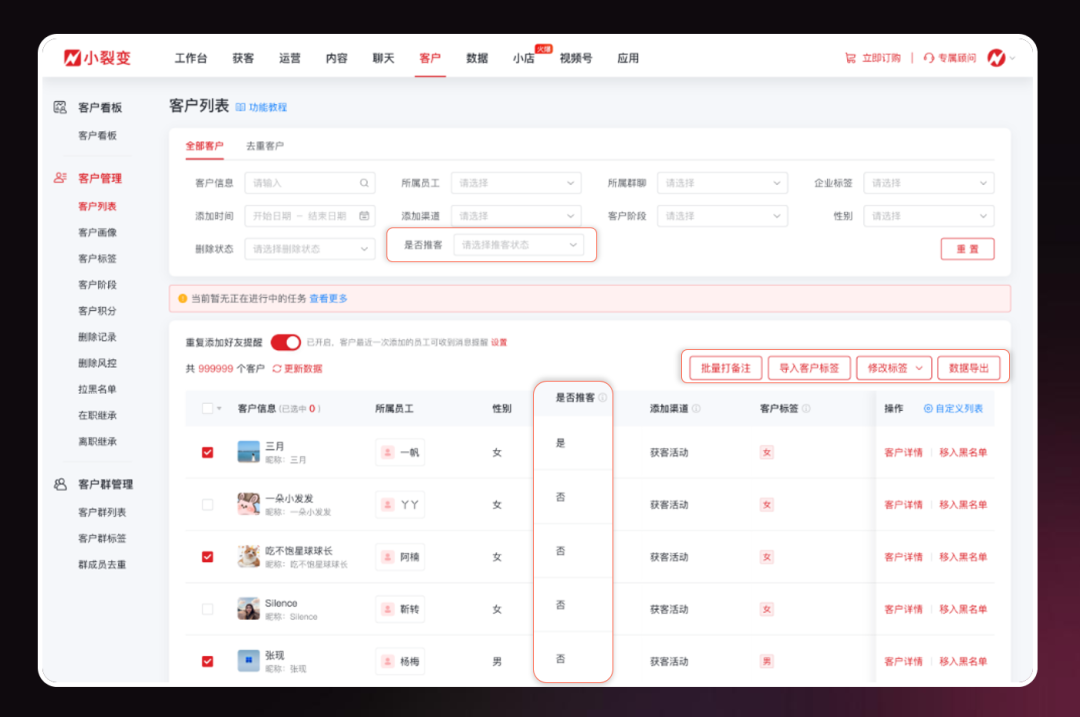Click the info icon next to 是否推客
Viewport: 1080px width, 717px height.
[x=602, y=397]
